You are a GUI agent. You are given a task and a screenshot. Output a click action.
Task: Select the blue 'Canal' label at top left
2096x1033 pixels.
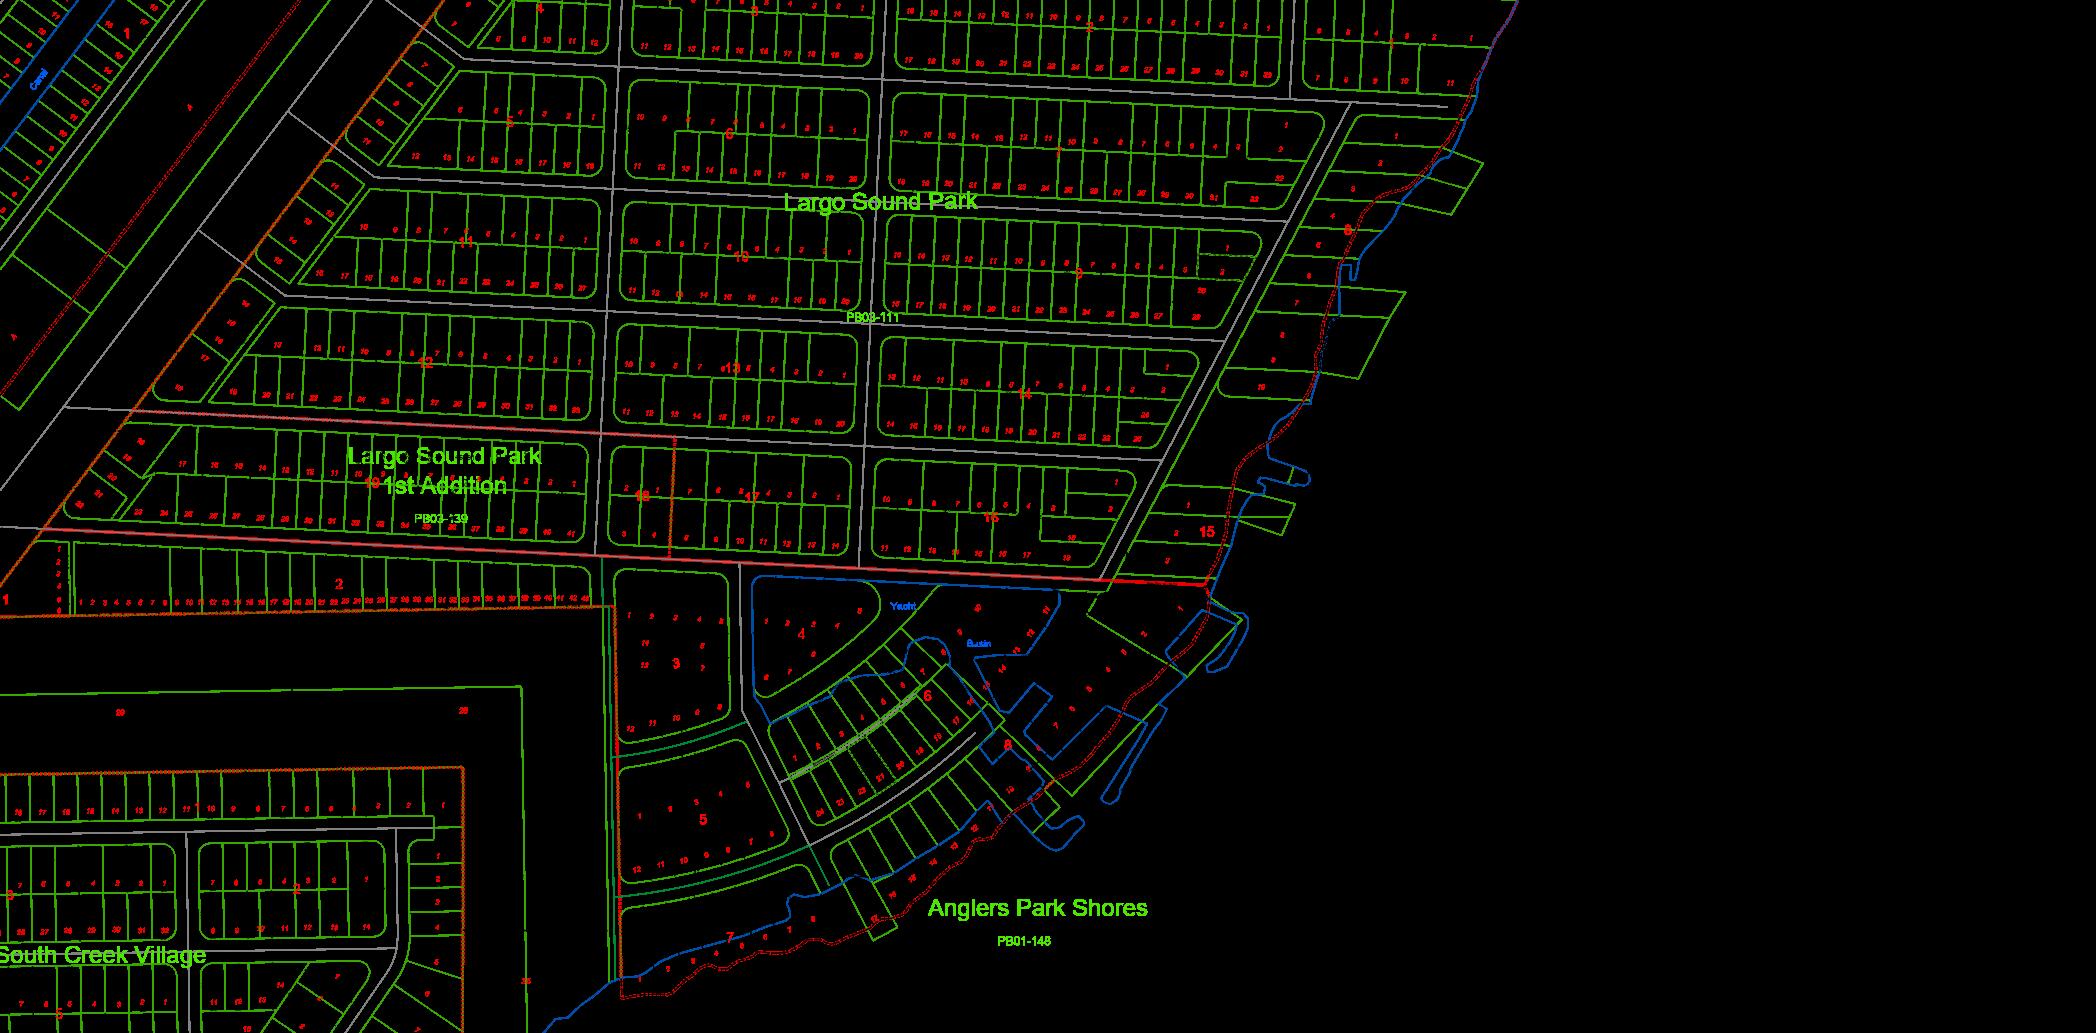(x=39, y=79)
